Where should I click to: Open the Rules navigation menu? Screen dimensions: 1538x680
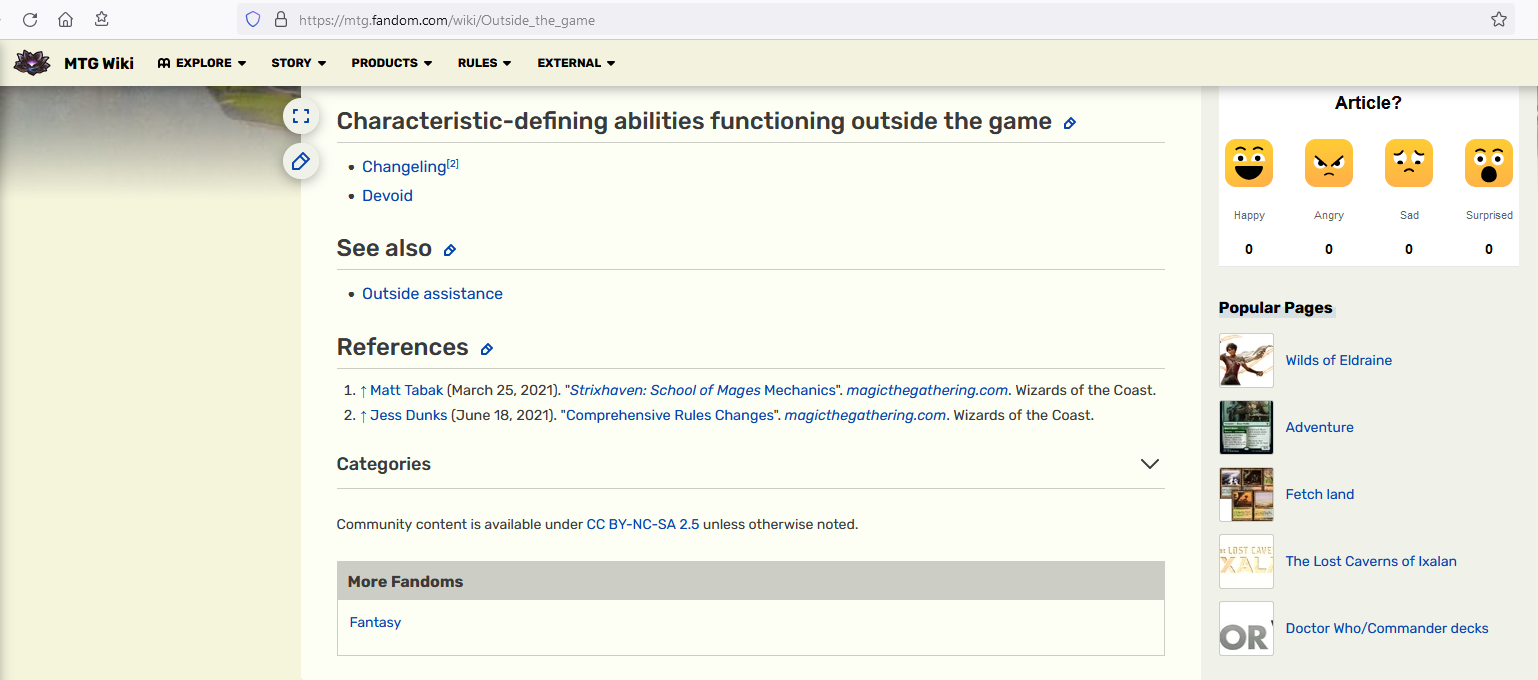(484, 63)
